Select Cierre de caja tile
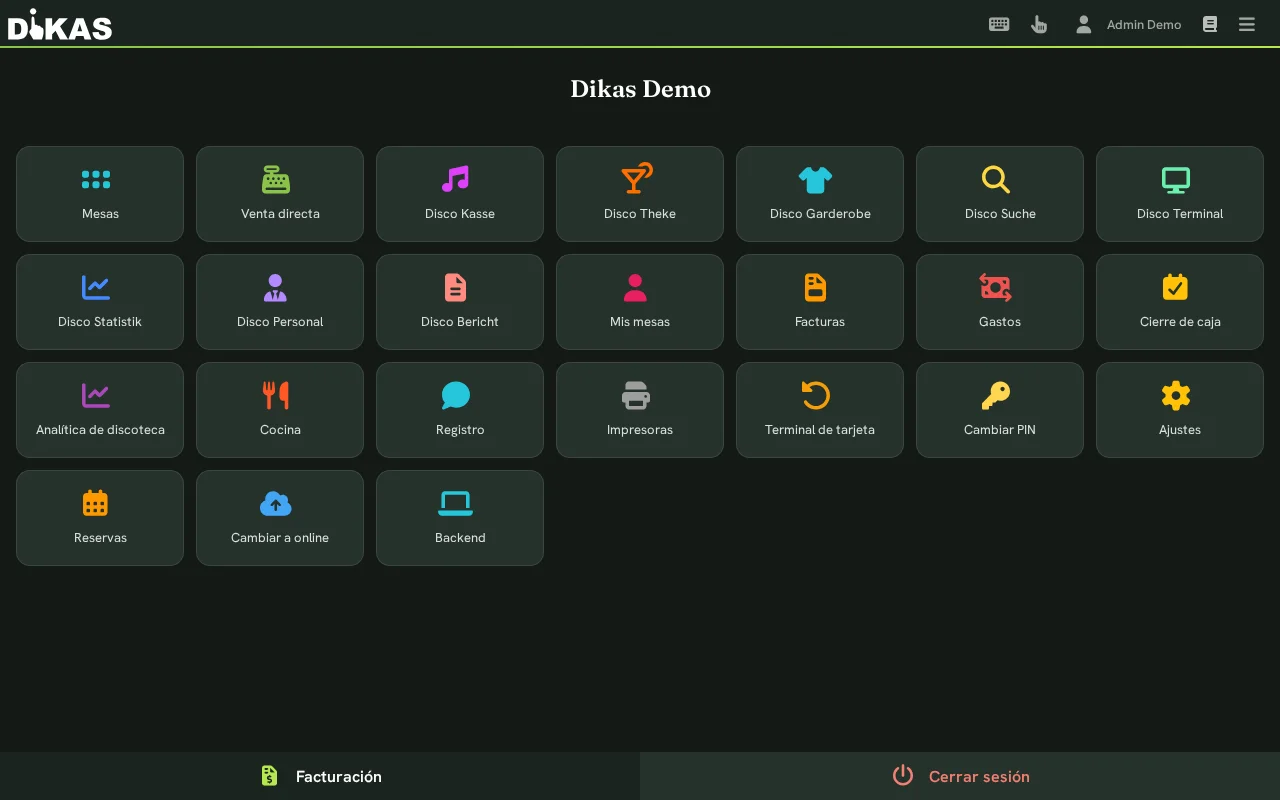 [1180, 302]
